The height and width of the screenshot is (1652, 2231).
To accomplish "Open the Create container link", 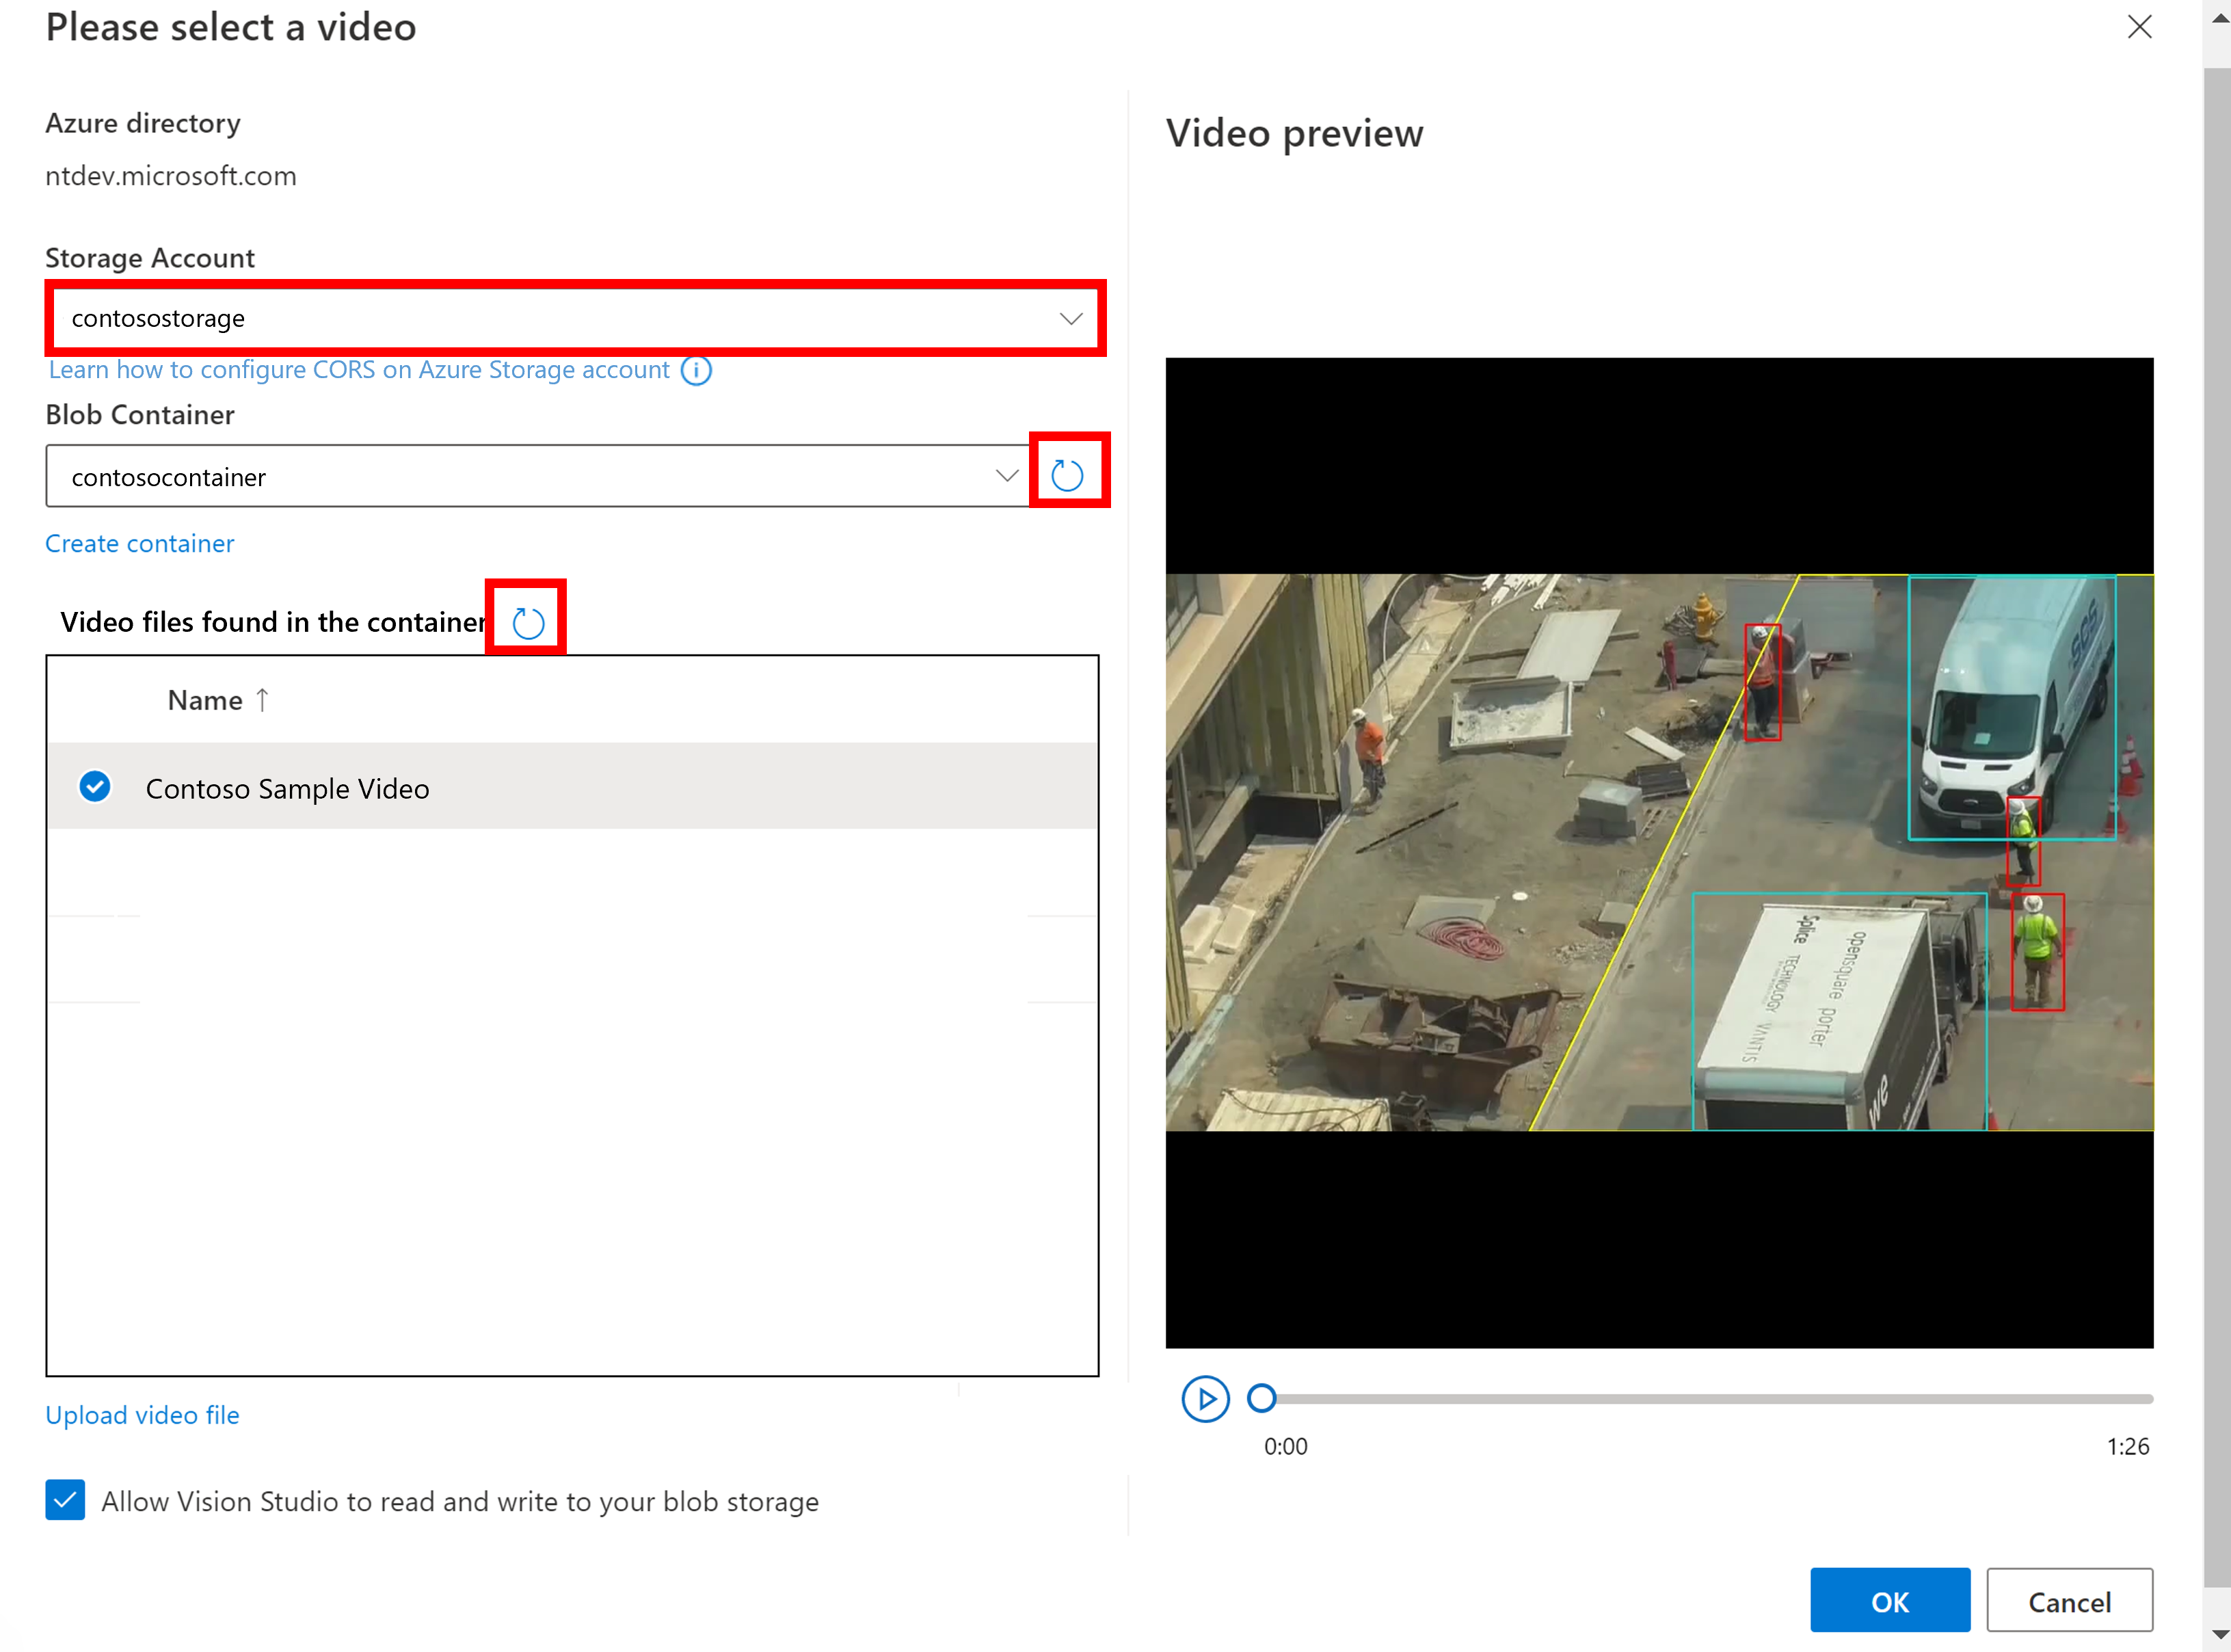I will pos(139,542).
